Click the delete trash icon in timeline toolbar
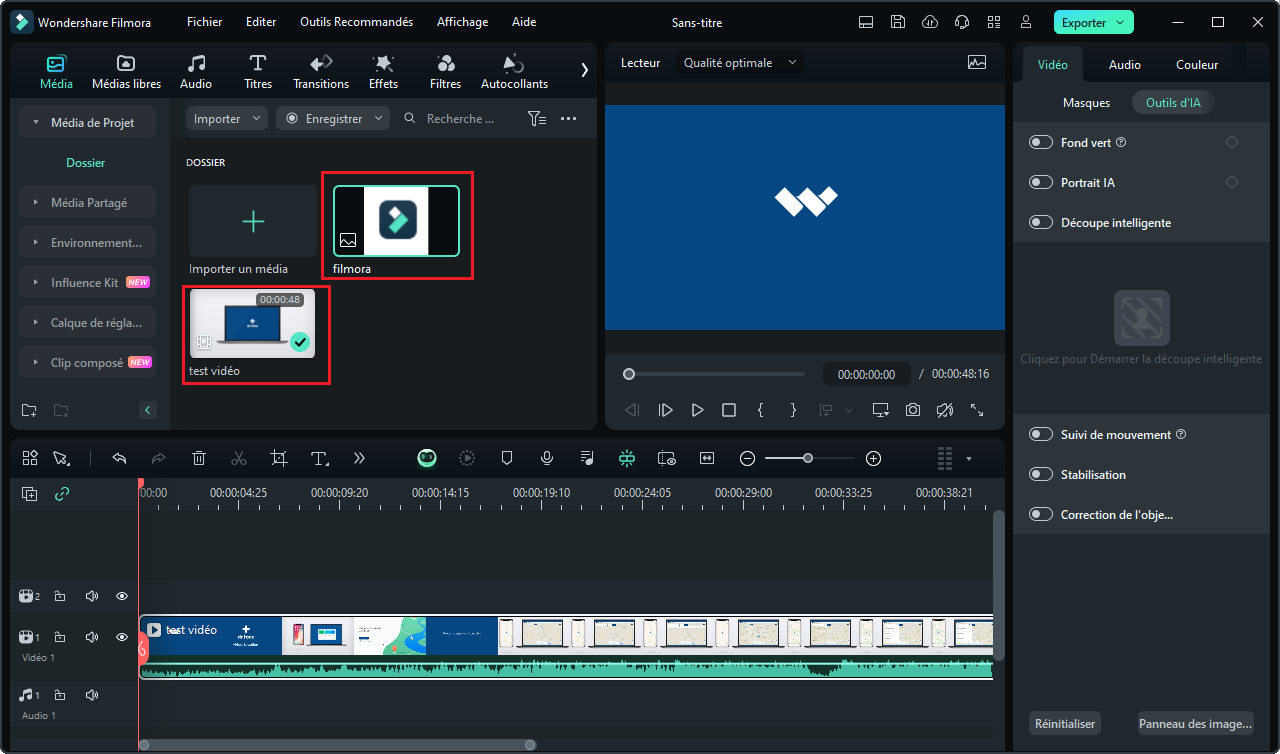1280x754 pixels. click(x=199, y=458)
